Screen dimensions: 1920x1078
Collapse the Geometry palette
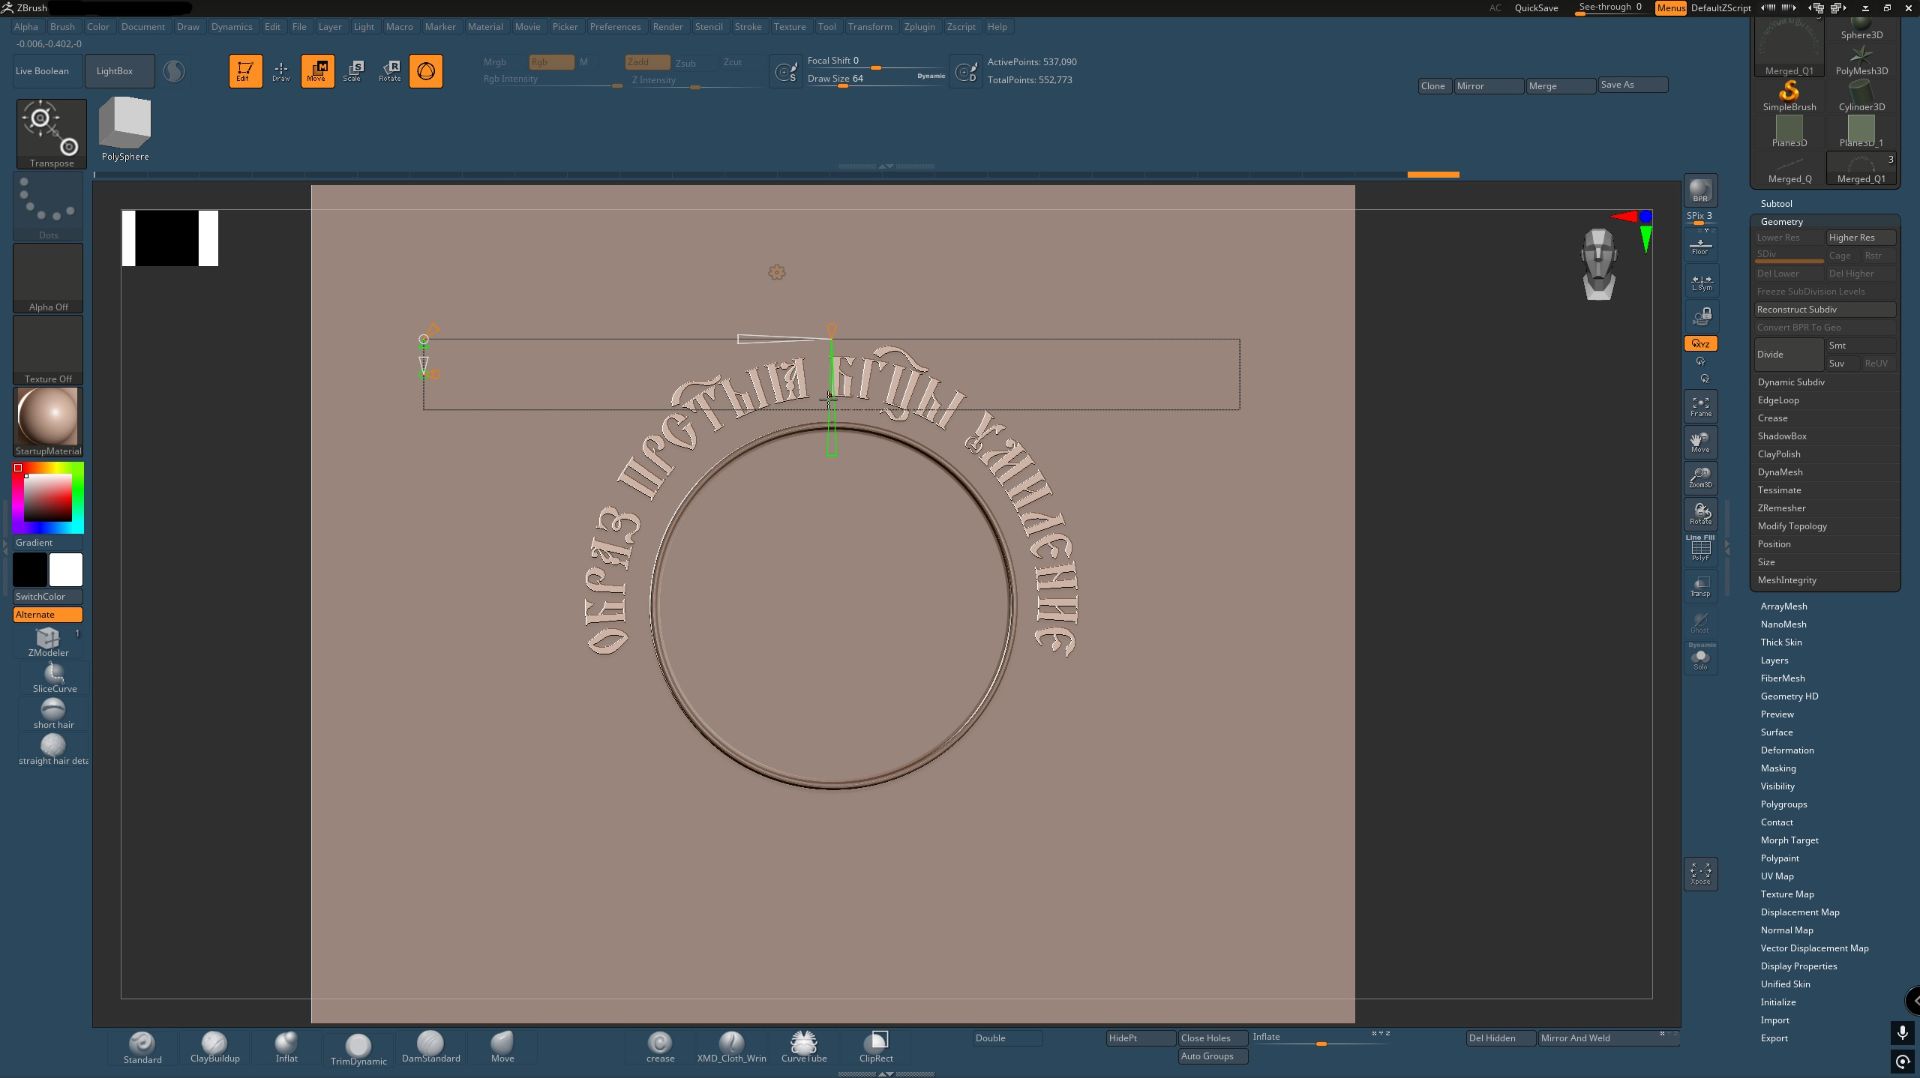click(x=1782, y=222)
